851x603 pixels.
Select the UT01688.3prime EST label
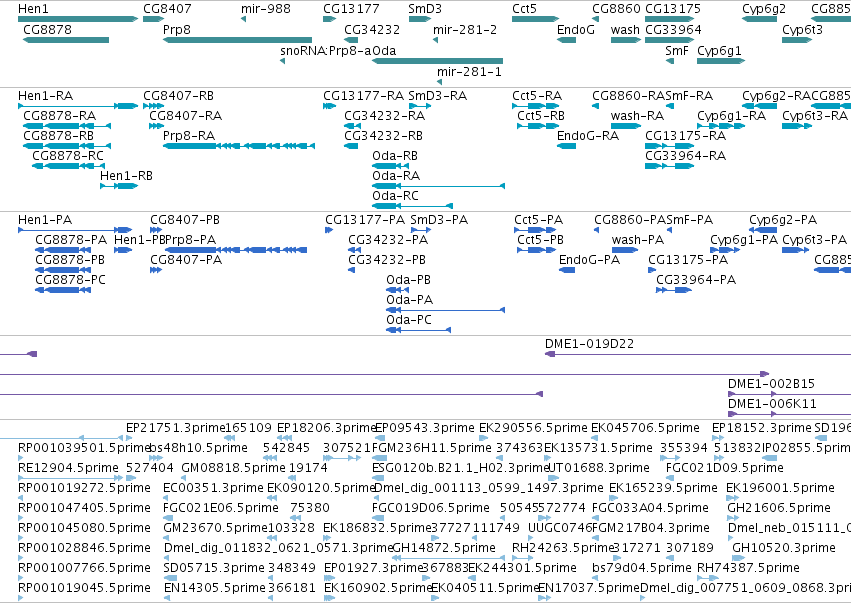click(x=599, y=468)
